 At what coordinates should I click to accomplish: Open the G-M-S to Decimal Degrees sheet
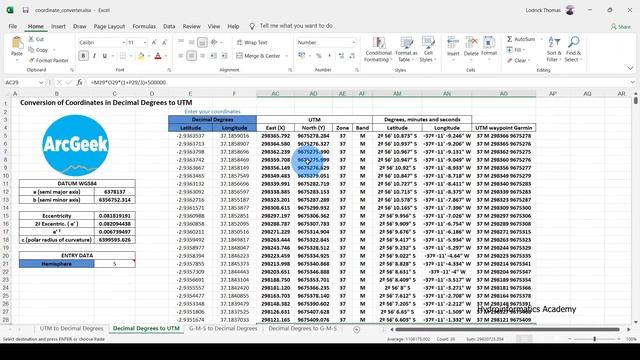click(223, 329)
